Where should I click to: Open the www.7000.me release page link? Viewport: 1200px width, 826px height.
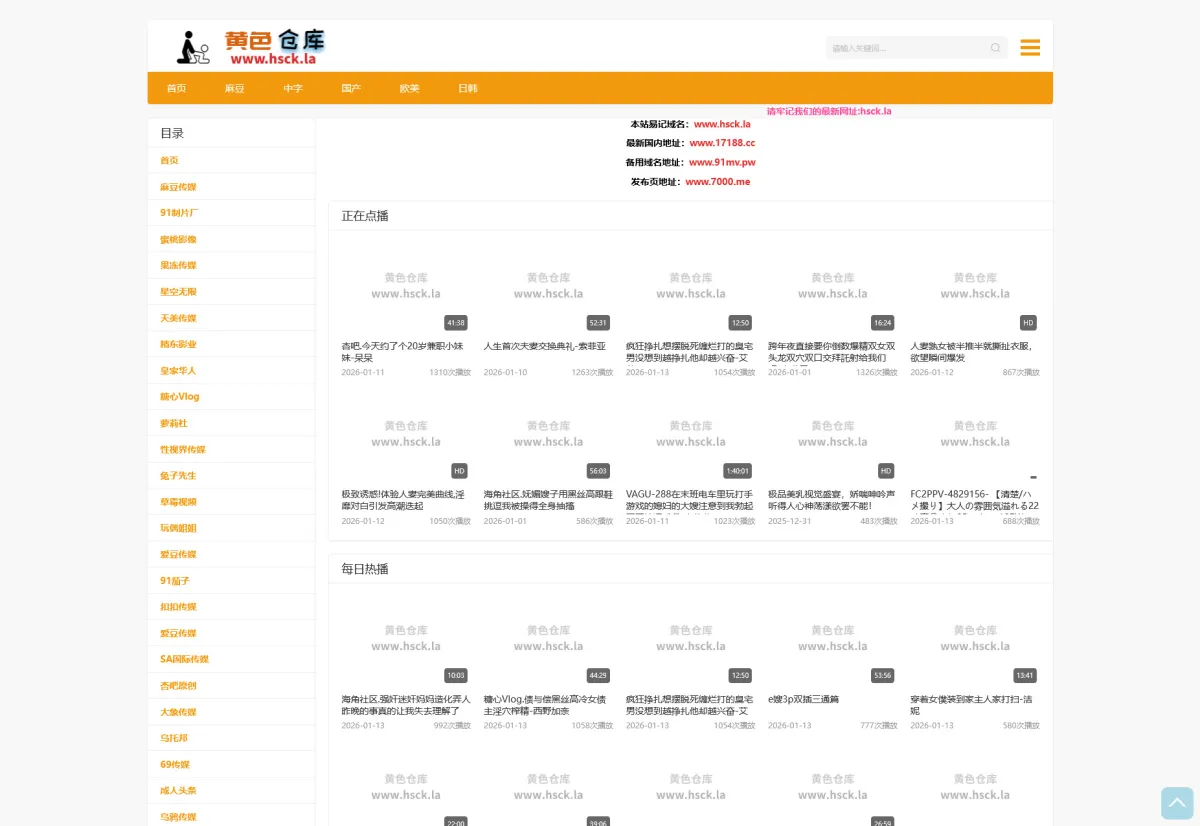point(717,182)
